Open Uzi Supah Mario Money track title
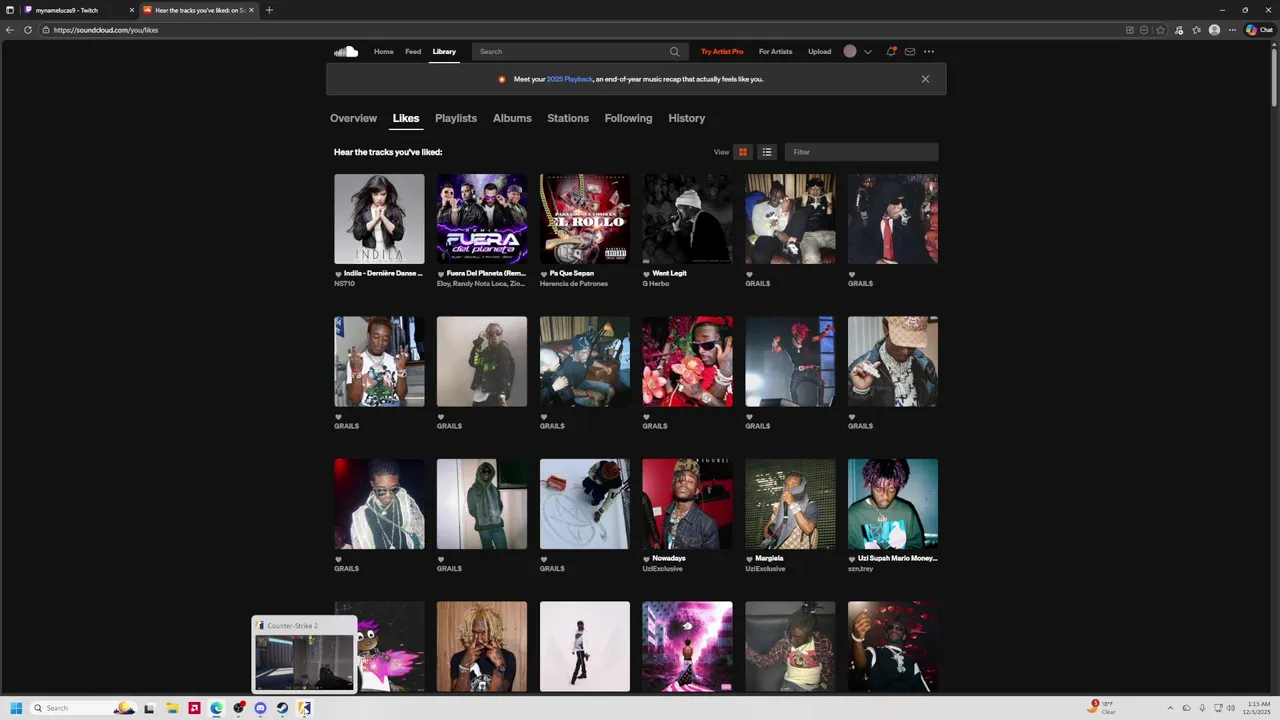 click(898, 558)
